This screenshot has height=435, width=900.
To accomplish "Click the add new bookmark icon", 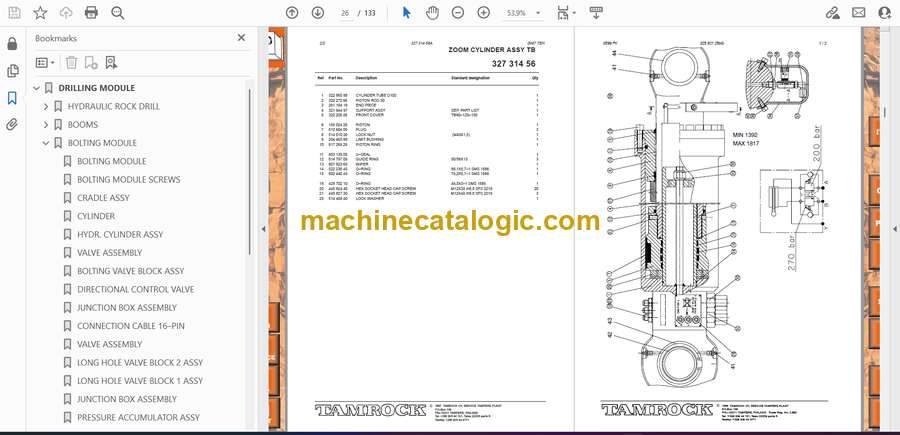I will (x=91, y=63).
